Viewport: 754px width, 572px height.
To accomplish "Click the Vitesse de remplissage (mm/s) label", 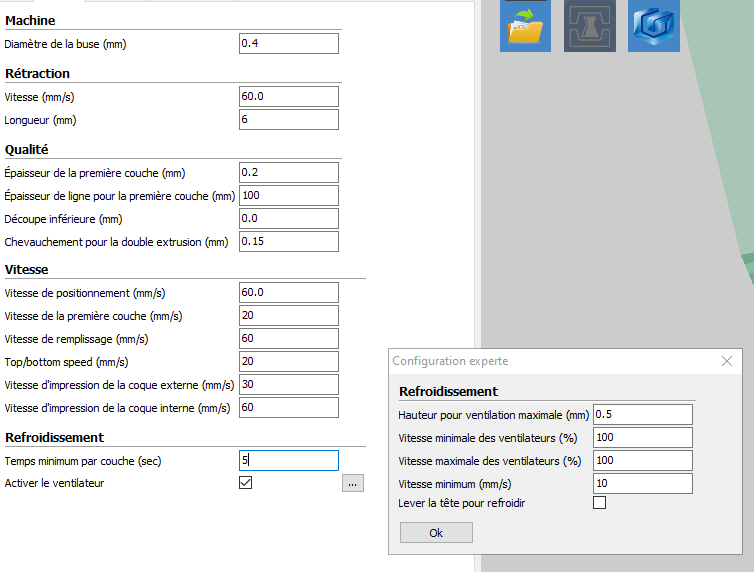I will click(76, 339).
